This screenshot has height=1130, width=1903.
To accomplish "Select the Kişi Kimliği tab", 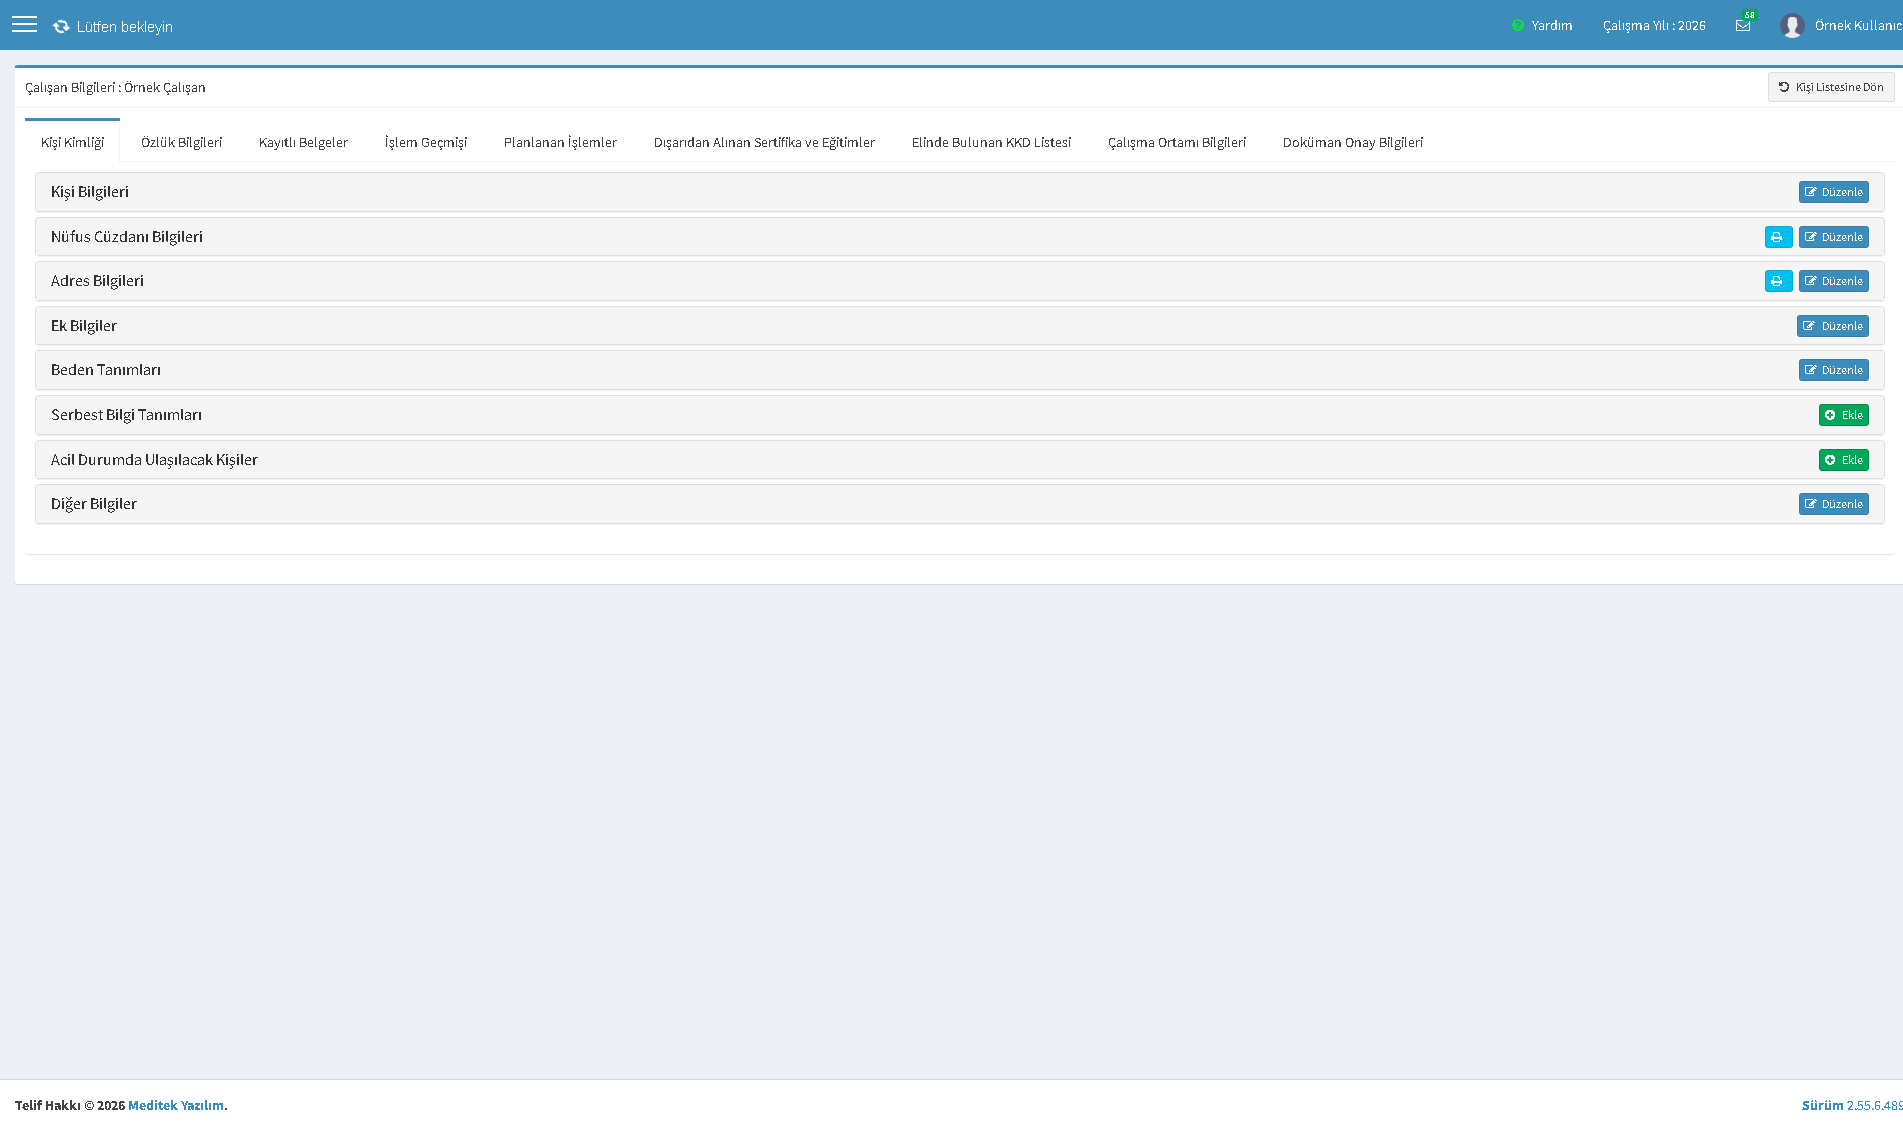I will (72, 142).
